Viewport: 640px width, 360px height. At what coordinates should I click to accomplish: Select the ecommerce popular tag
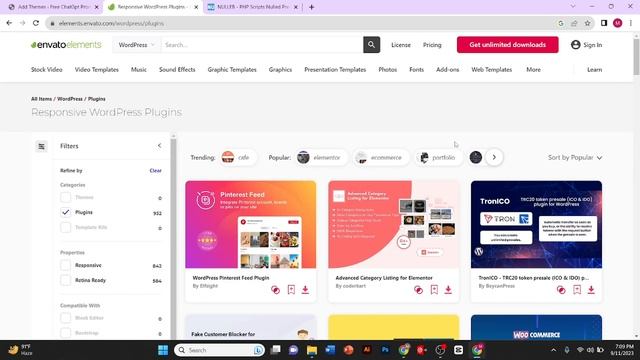[x=380, y=158]
